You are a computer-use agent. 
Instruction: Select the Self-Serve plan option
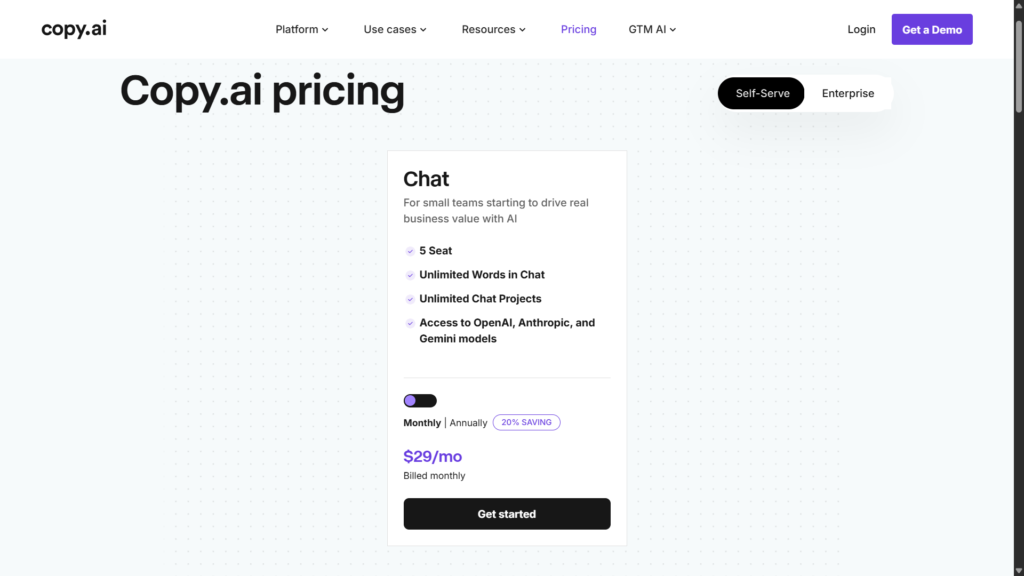click(x=761, y=93)
